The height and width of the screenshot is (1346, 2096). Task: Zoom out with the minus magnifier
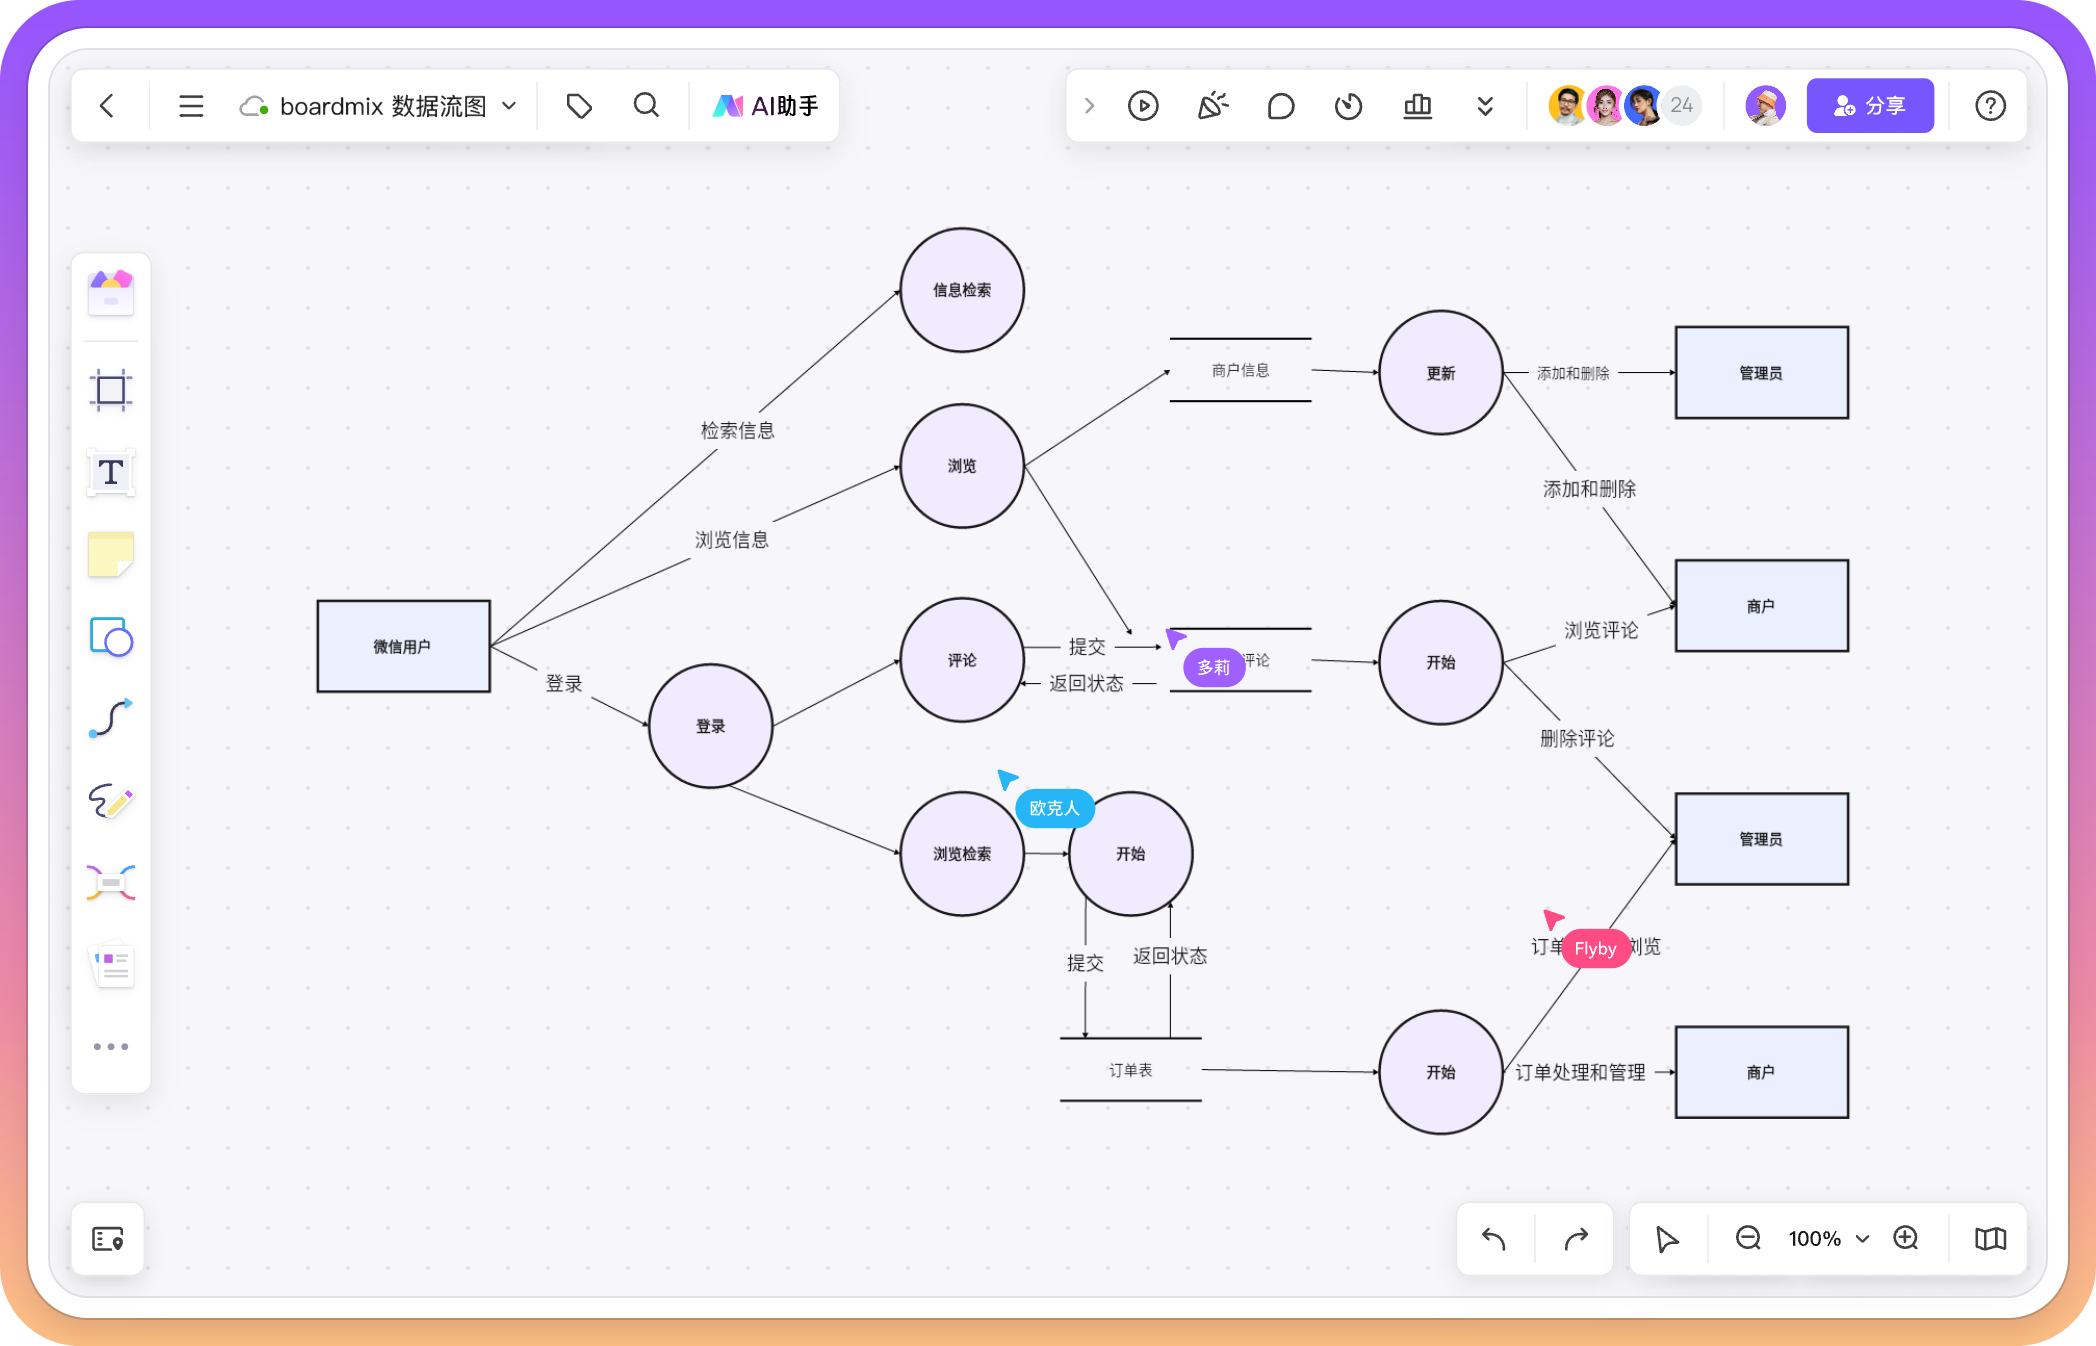coord(1748,1239)
